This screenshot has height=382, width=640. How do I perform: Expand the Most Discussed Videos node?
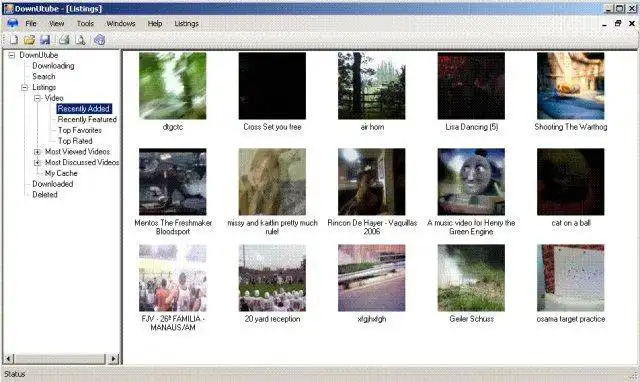[37, 162]
